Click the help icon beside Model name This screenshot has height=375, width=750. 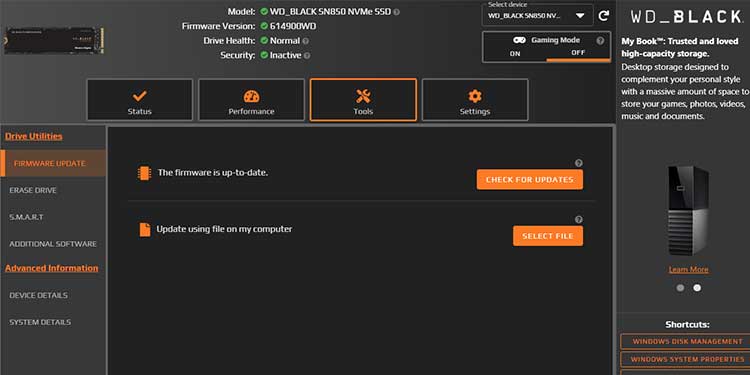(x=397, y=11)
